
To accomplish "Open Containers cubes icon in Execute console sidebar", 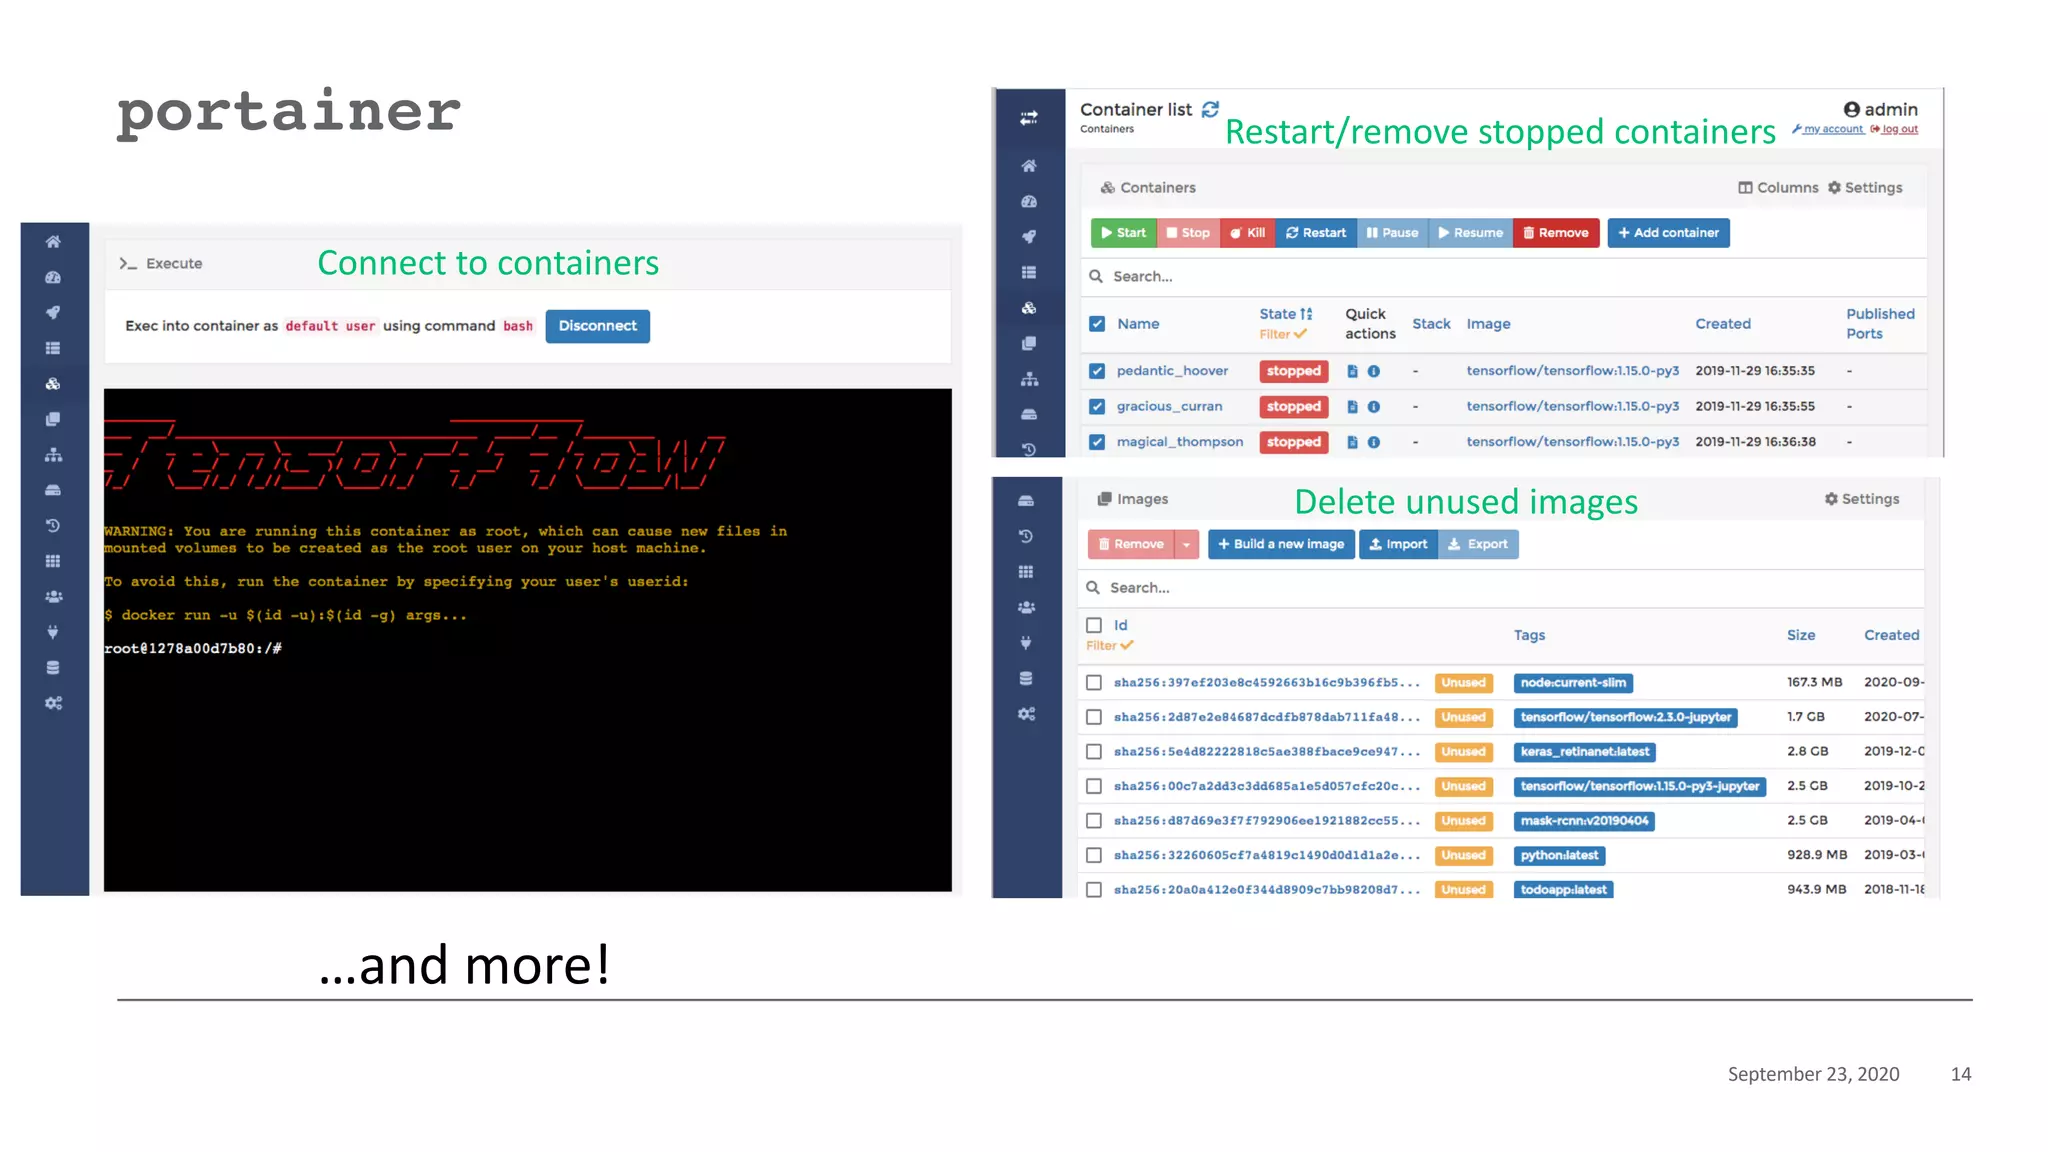I will tap(53, 383).
